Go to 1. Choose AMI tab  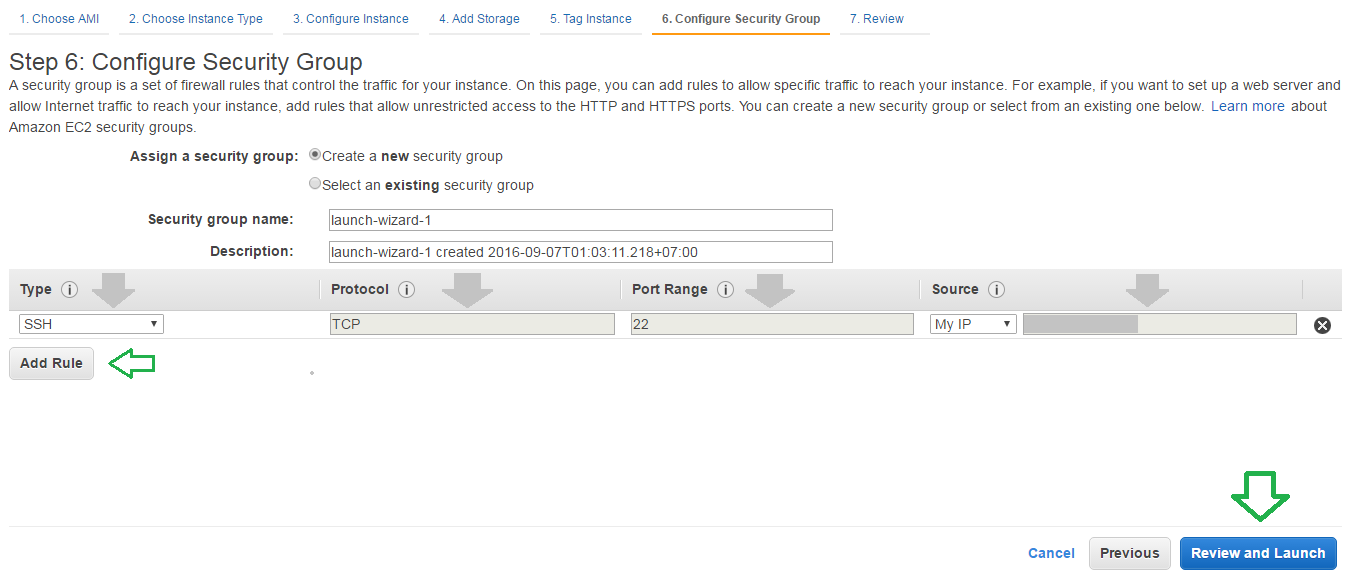(59, 19)
